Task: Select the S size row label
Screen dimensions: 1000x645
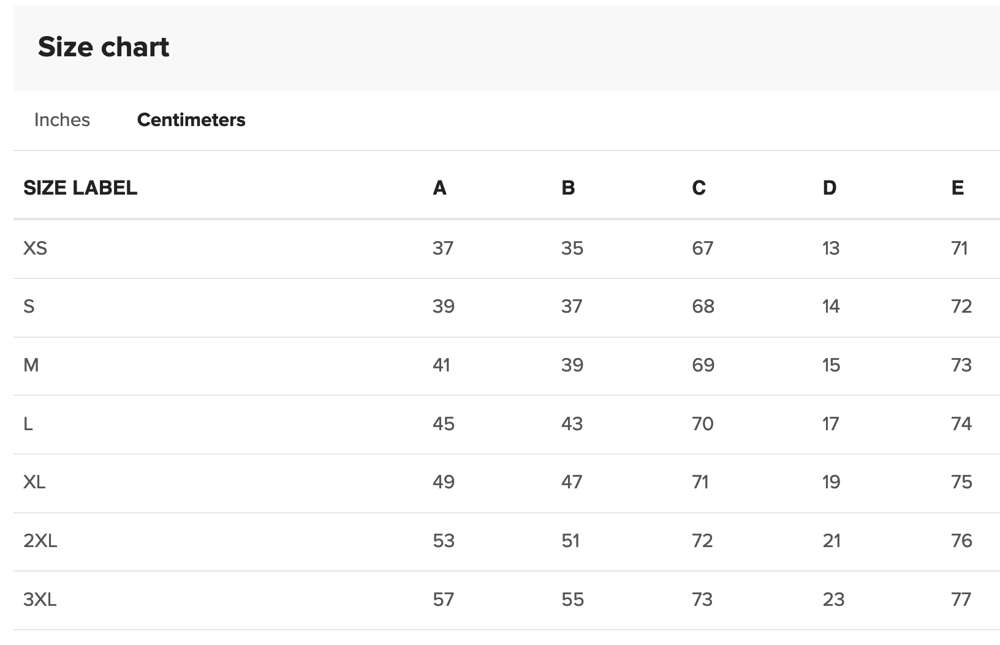Action: point(29,306)
